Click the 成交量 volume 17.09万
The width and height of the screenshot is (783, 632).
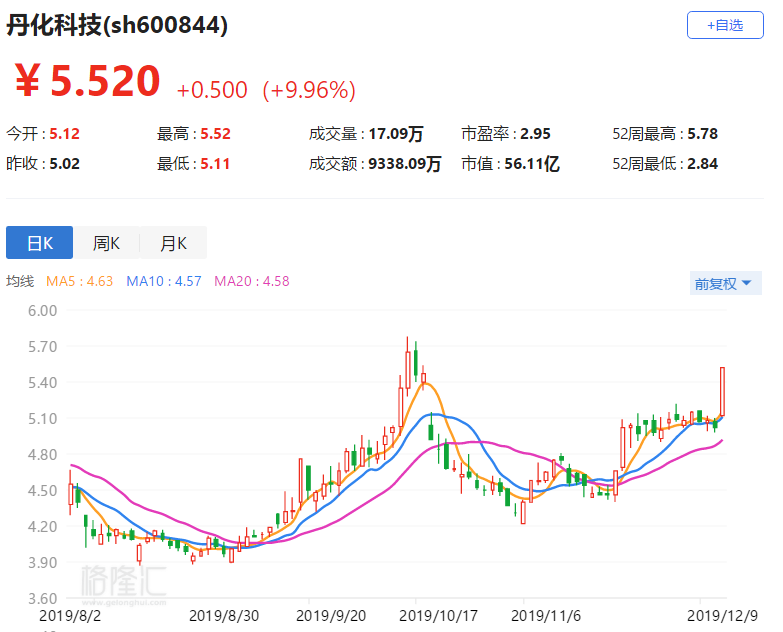click(396, 134)
